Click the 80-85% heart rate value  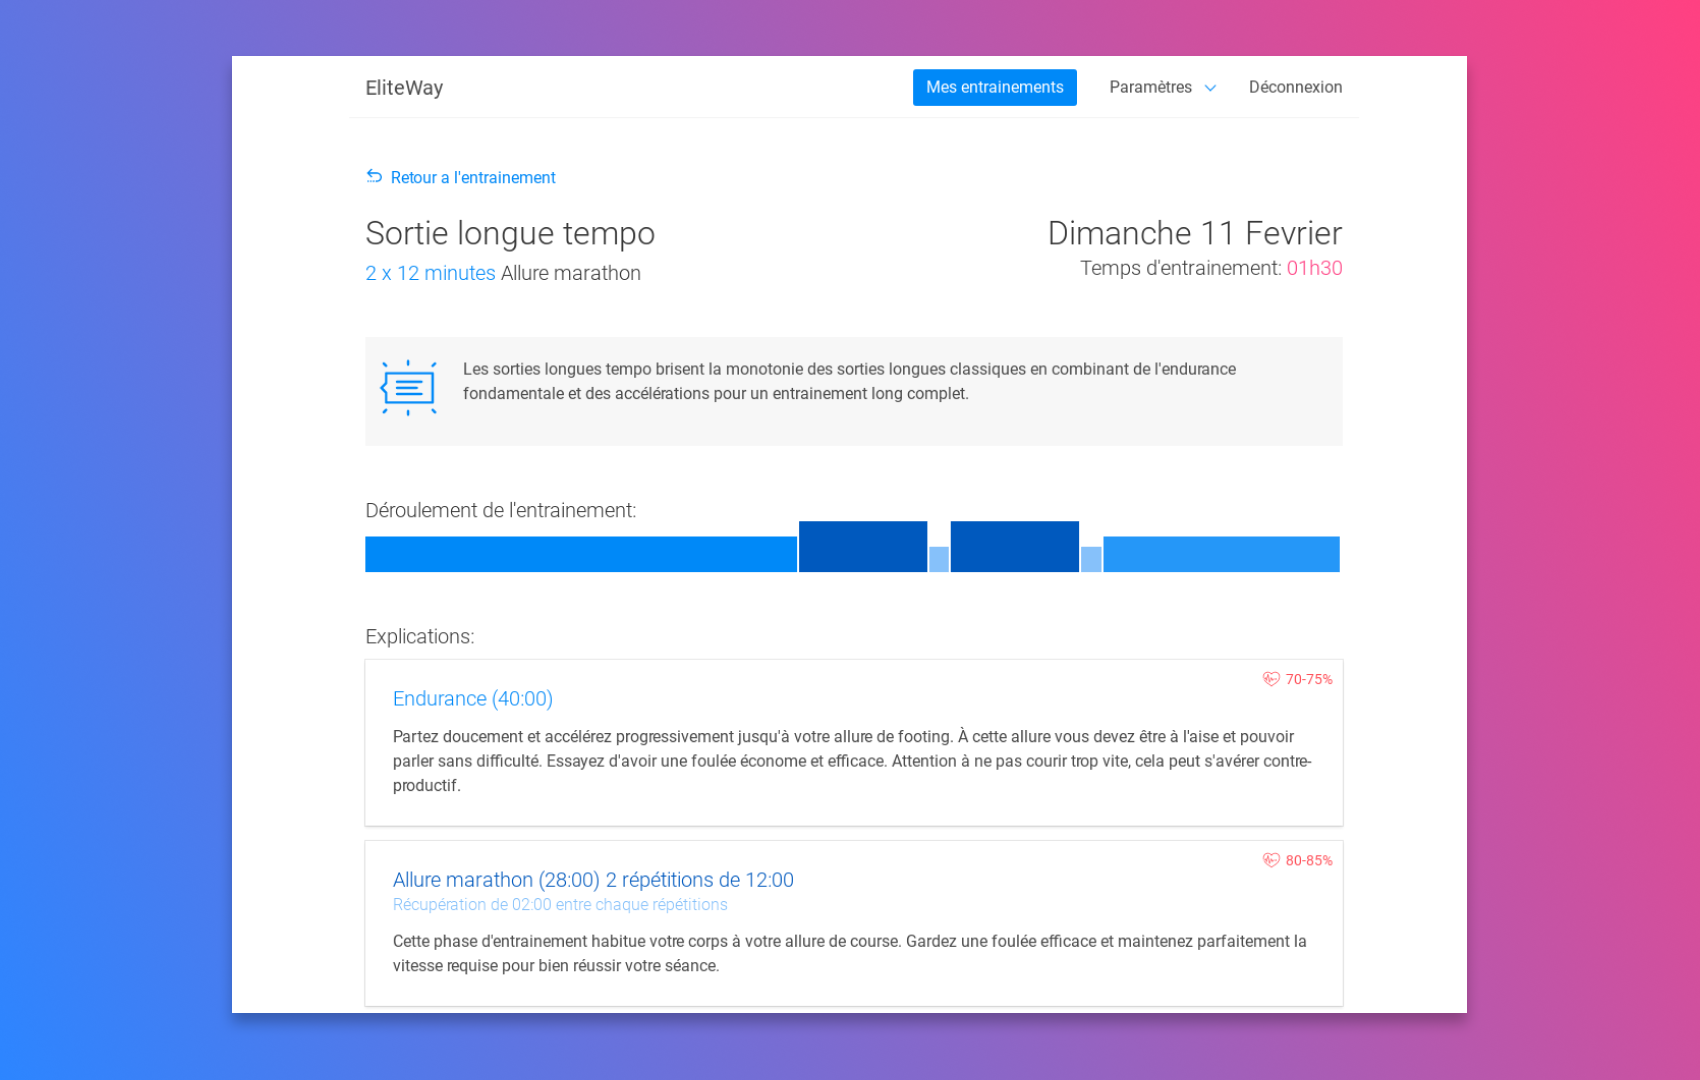[x=1309, y=860]
